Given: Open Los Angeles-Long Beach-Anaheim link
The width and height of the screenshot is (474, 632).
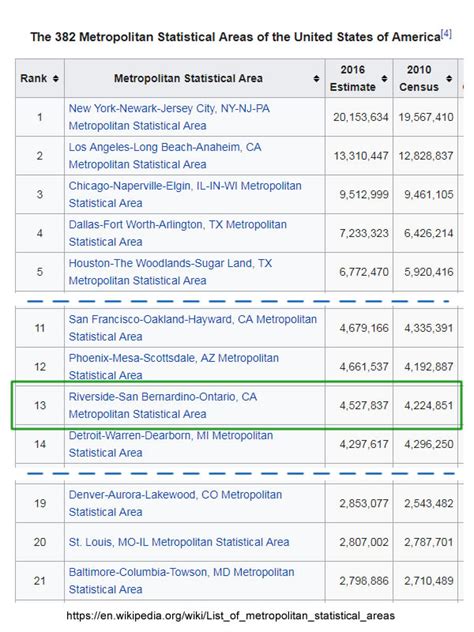Looking at the screenshot, I should (x=165, y=156).
